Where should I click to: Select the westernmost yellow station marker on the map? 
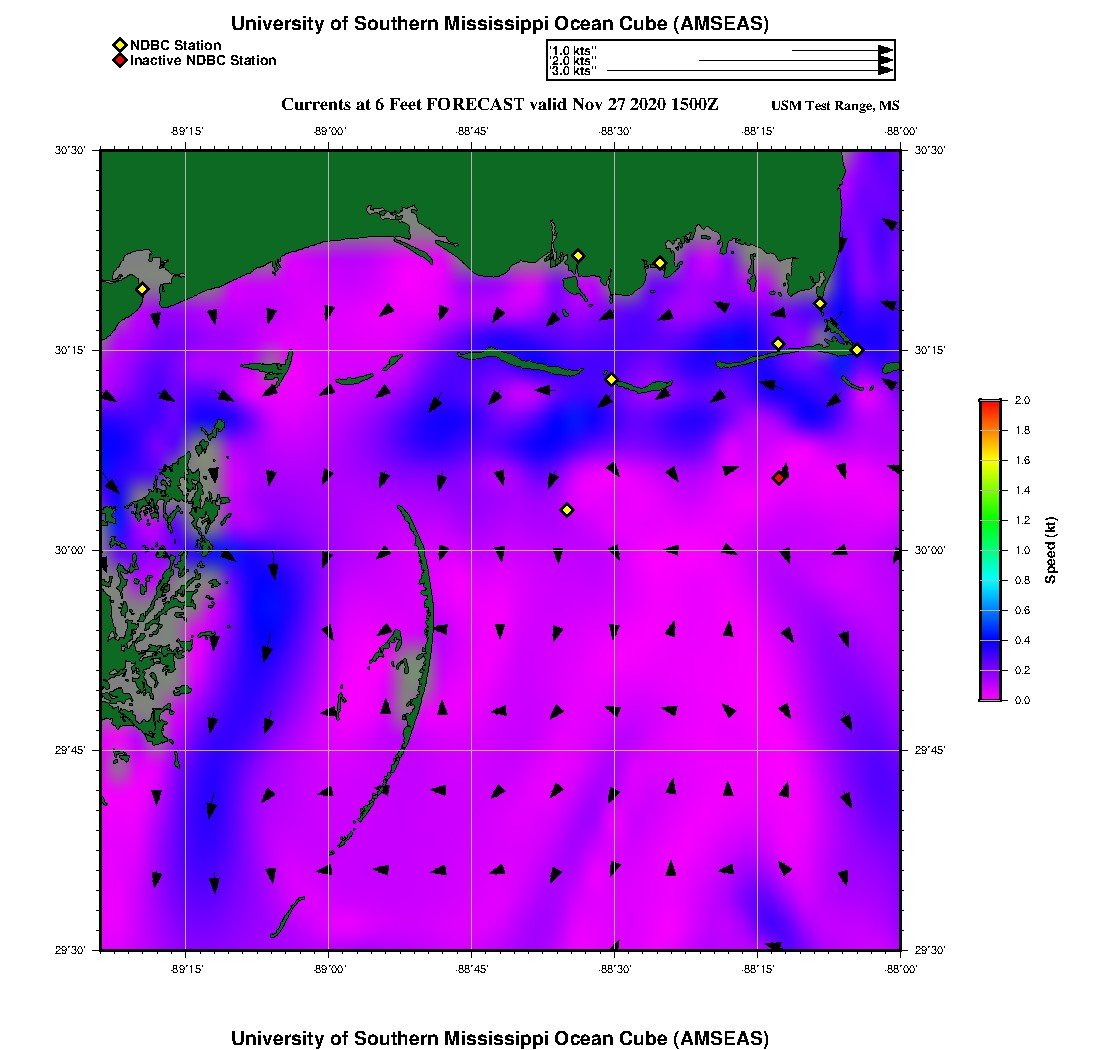coord(142,289)
